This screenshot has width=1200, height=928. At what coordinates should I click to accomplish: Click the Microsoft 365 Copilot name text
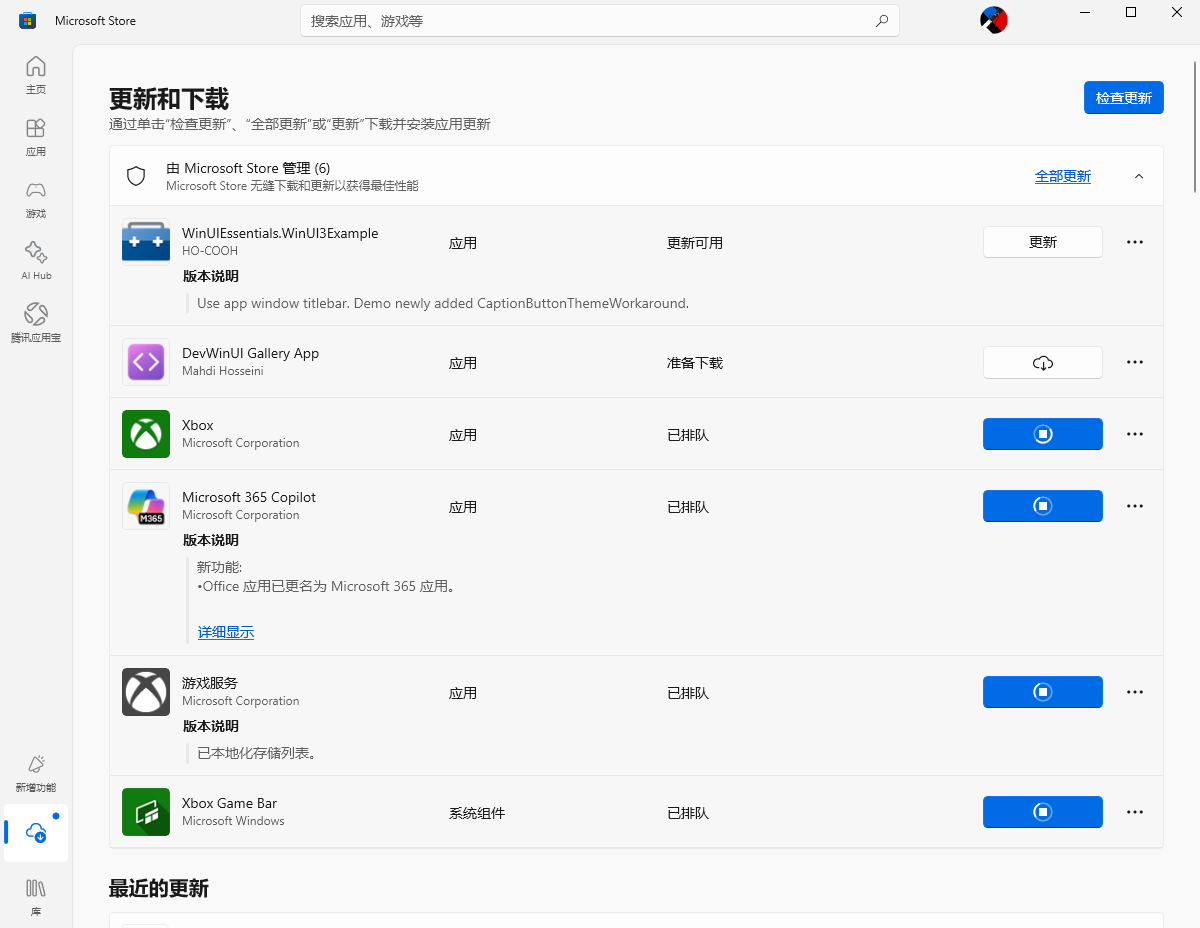click(249, 497)
